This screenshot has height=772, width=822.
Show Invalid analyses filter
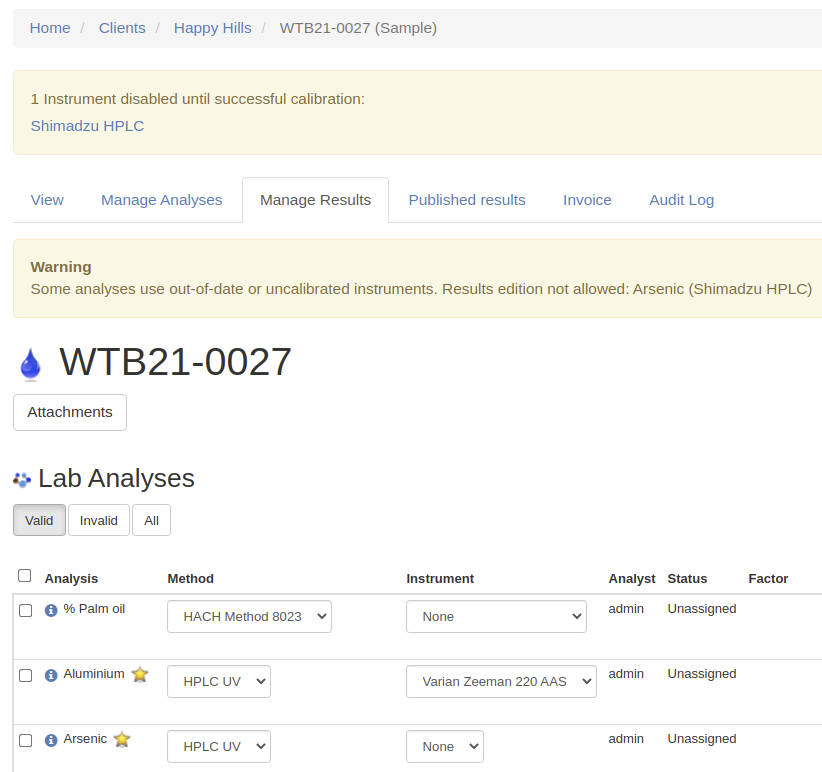tap(99, 520)
